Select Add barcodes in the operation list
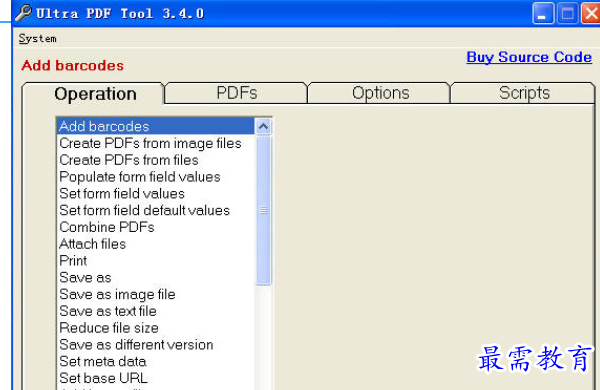The width and height of the screenshot is (600, 390). point(155,126)
